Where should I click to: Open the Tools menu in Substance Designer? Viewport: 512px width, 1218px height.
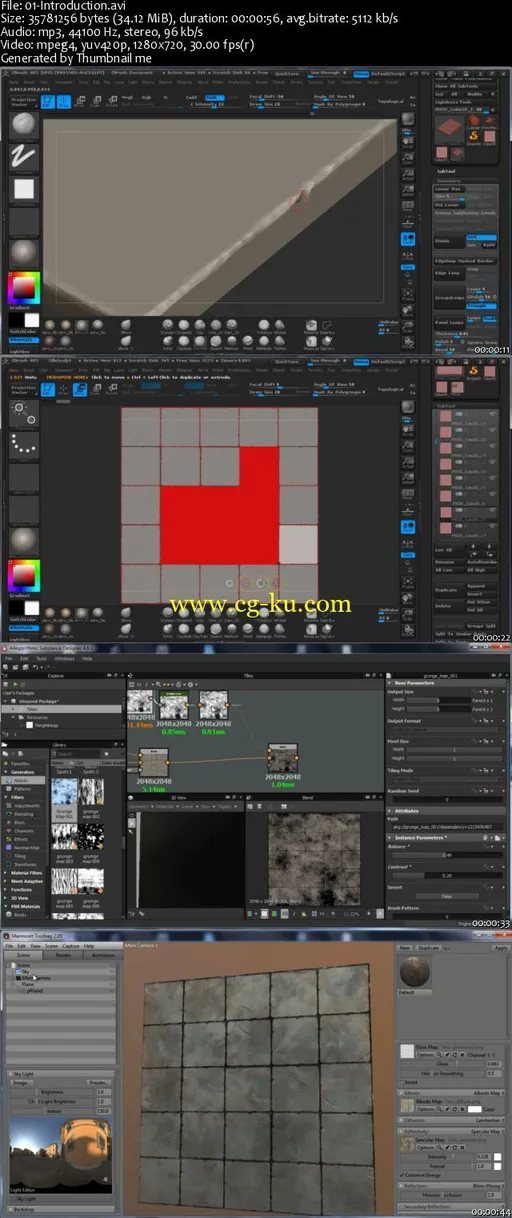point(41,659)
